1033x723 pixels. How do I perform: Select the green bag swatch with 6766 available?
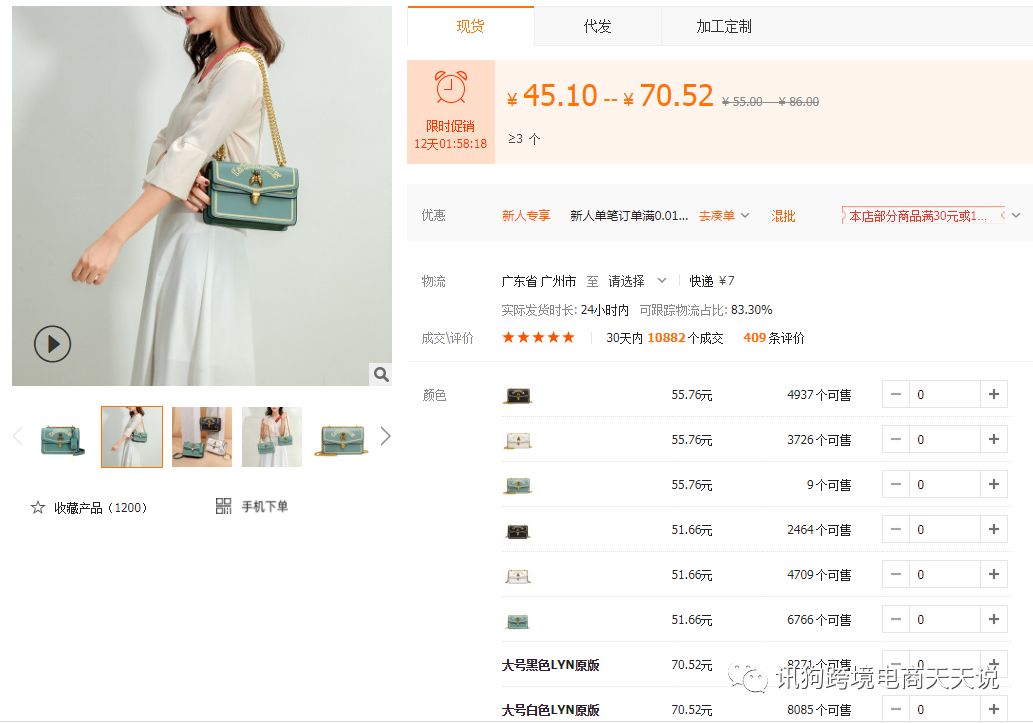(x=518, y=621)
